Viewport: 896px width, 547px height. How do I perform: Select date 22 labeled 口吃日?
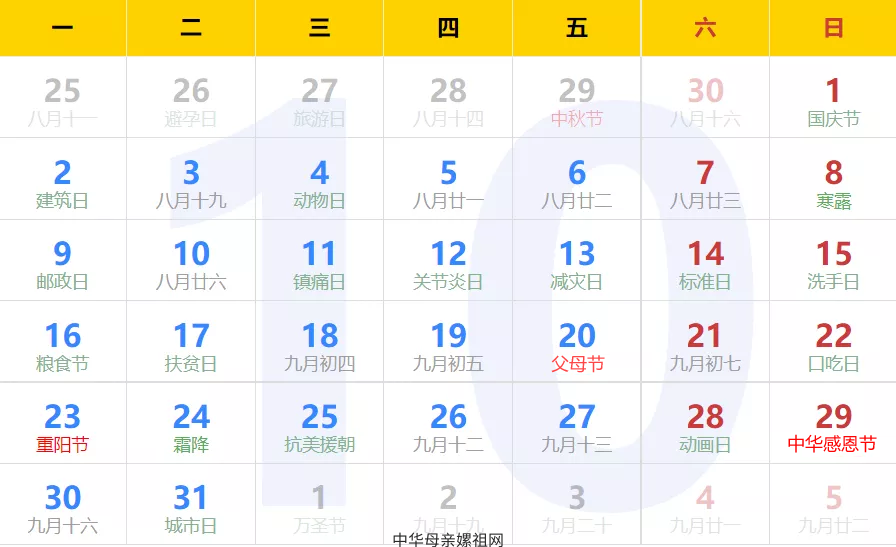click(833, 342)
